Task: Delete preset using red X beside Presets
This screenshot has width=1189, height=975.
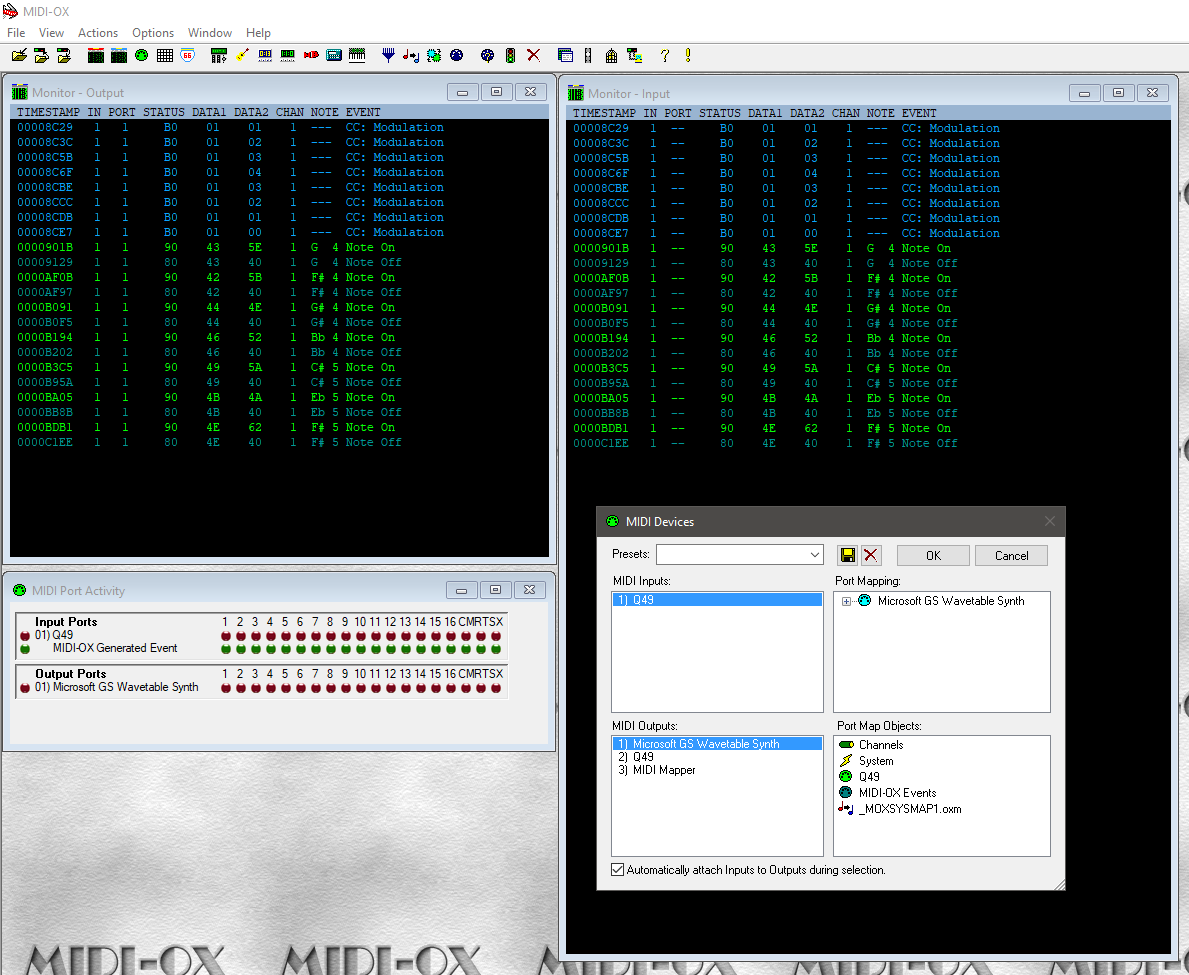Action: click(x=871, y=556)
